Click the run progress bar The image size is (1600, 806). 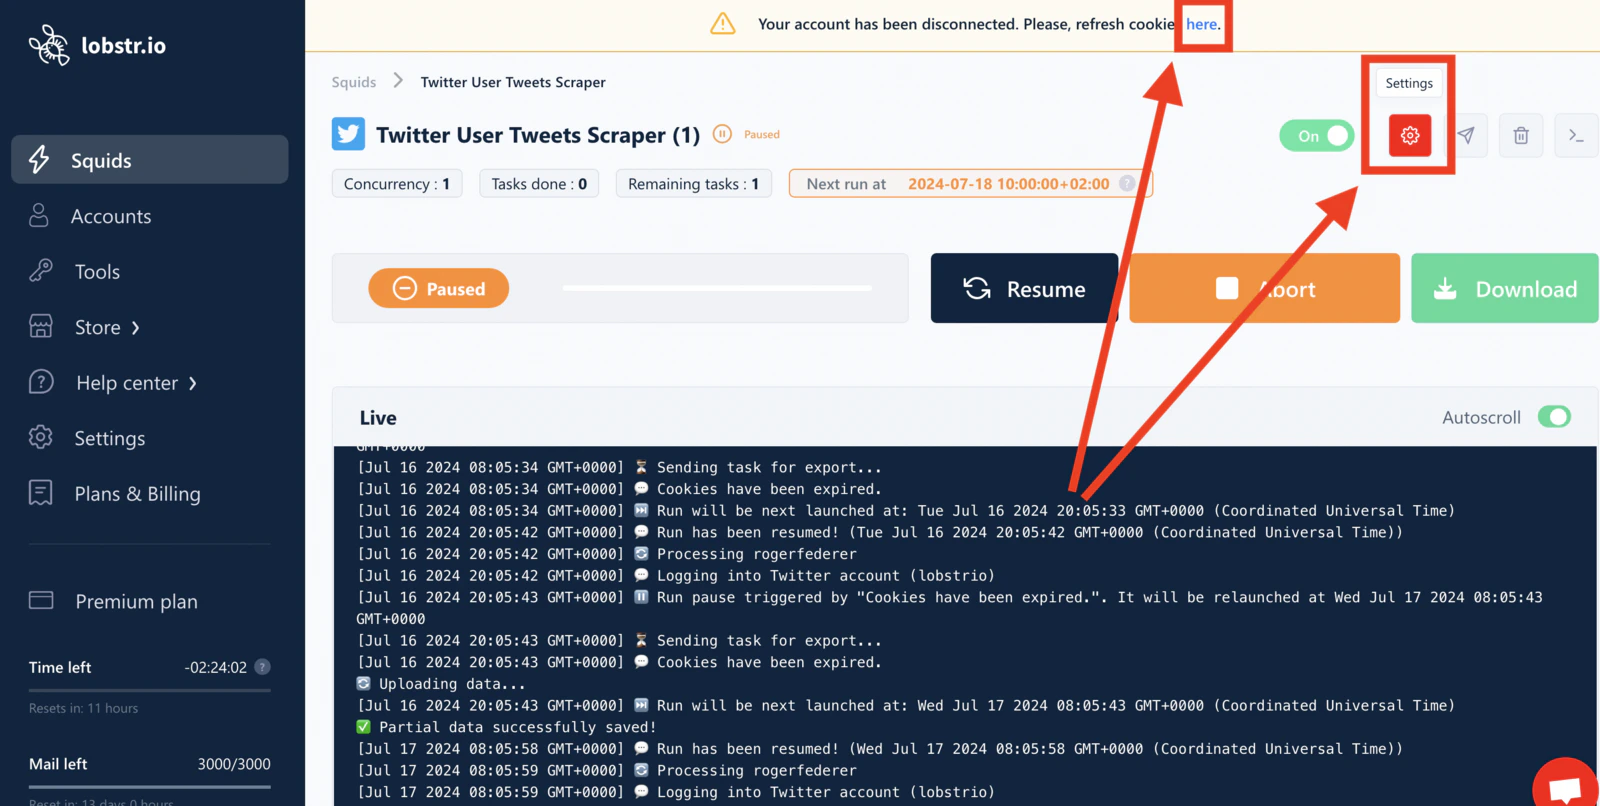click(717, 288)
